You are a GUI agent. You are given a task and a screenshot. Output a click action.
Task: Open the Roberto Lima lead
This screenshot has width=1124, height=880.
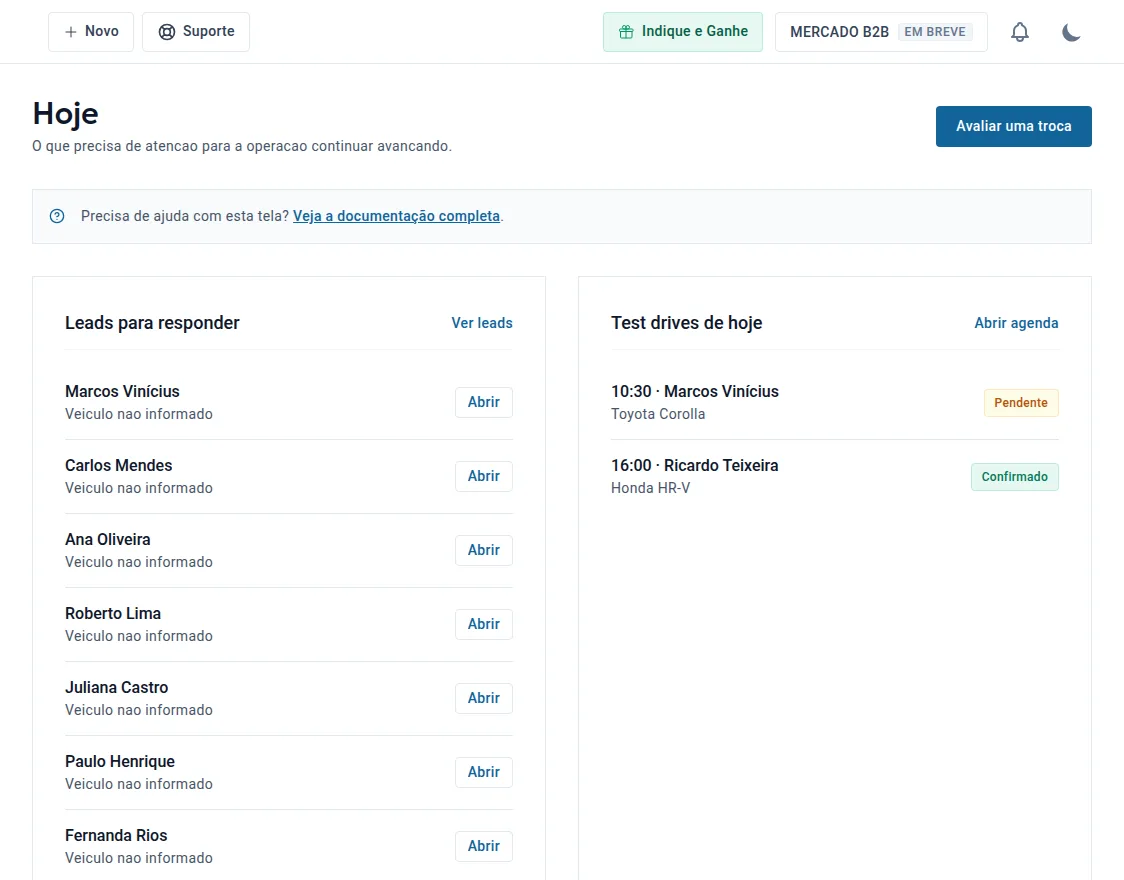pos(484,624)
